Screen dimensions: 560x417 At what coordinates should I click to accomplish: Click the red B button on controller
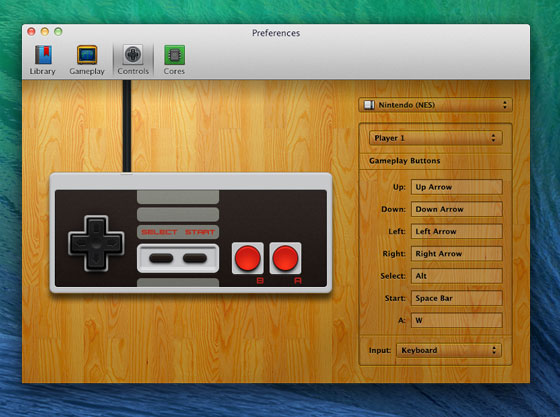pos(248,258)
